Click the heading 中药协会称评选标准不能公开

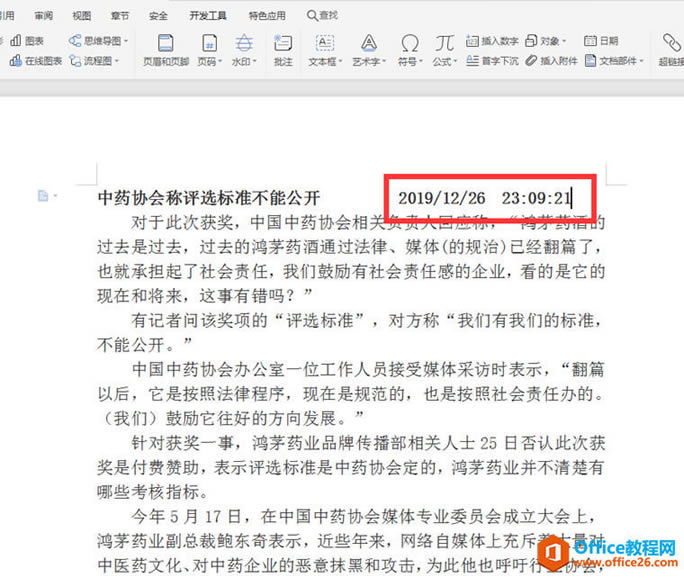[209, 198]
